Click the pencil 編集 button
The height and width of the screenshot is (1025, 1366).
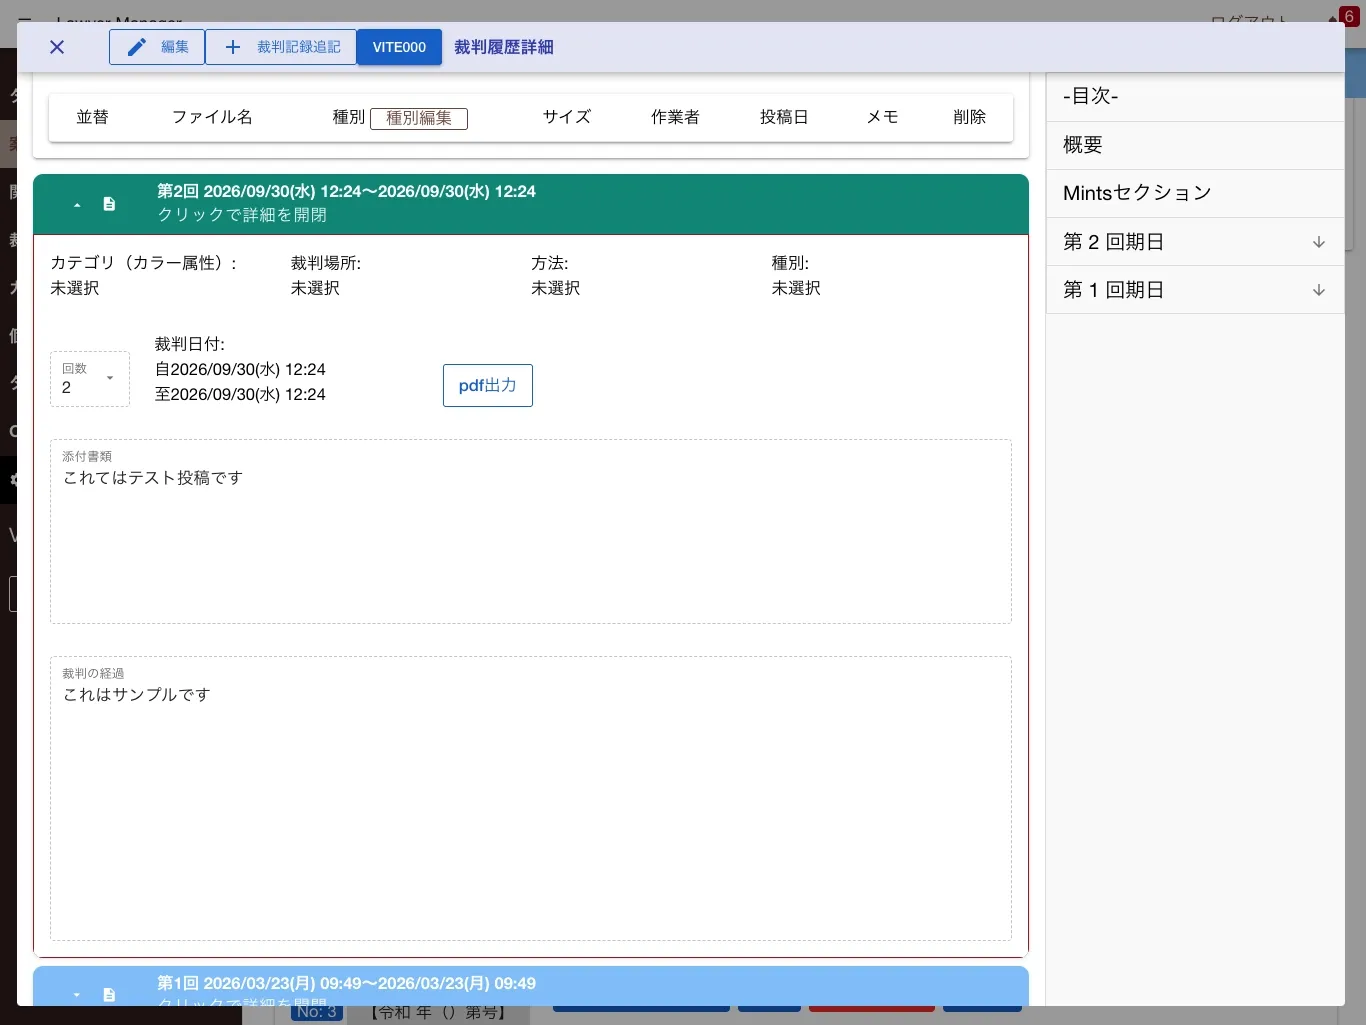[157, 47]
